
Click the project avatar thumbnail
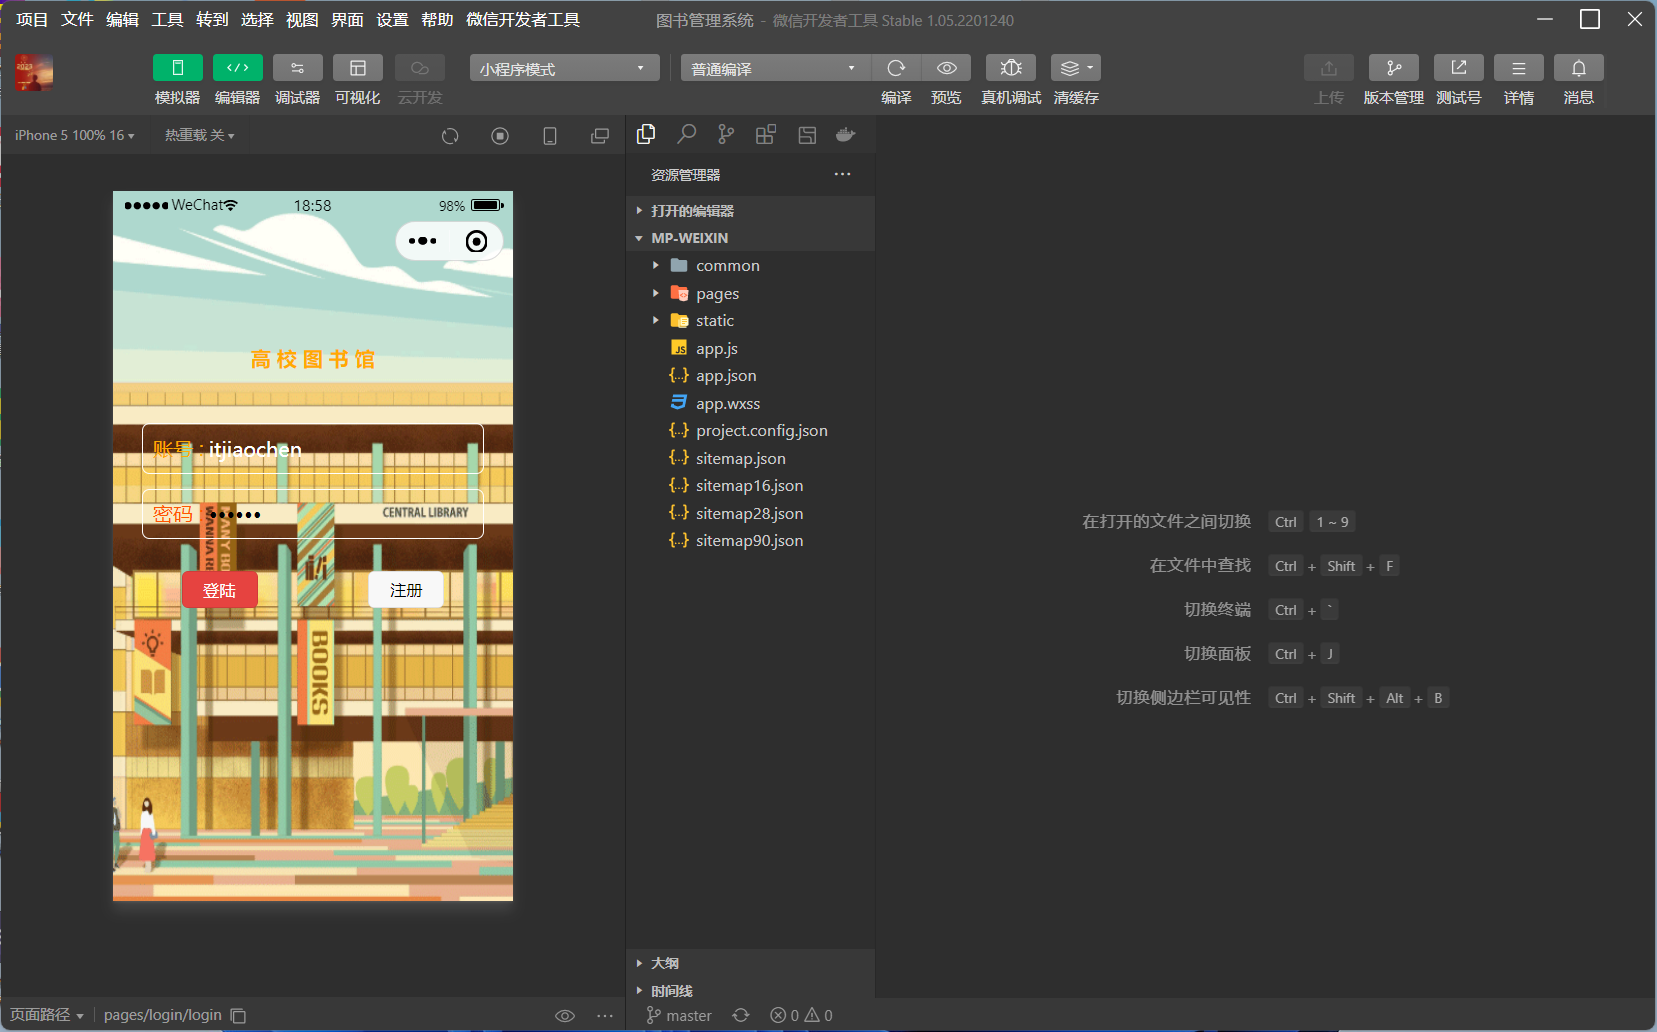point(34,73)
